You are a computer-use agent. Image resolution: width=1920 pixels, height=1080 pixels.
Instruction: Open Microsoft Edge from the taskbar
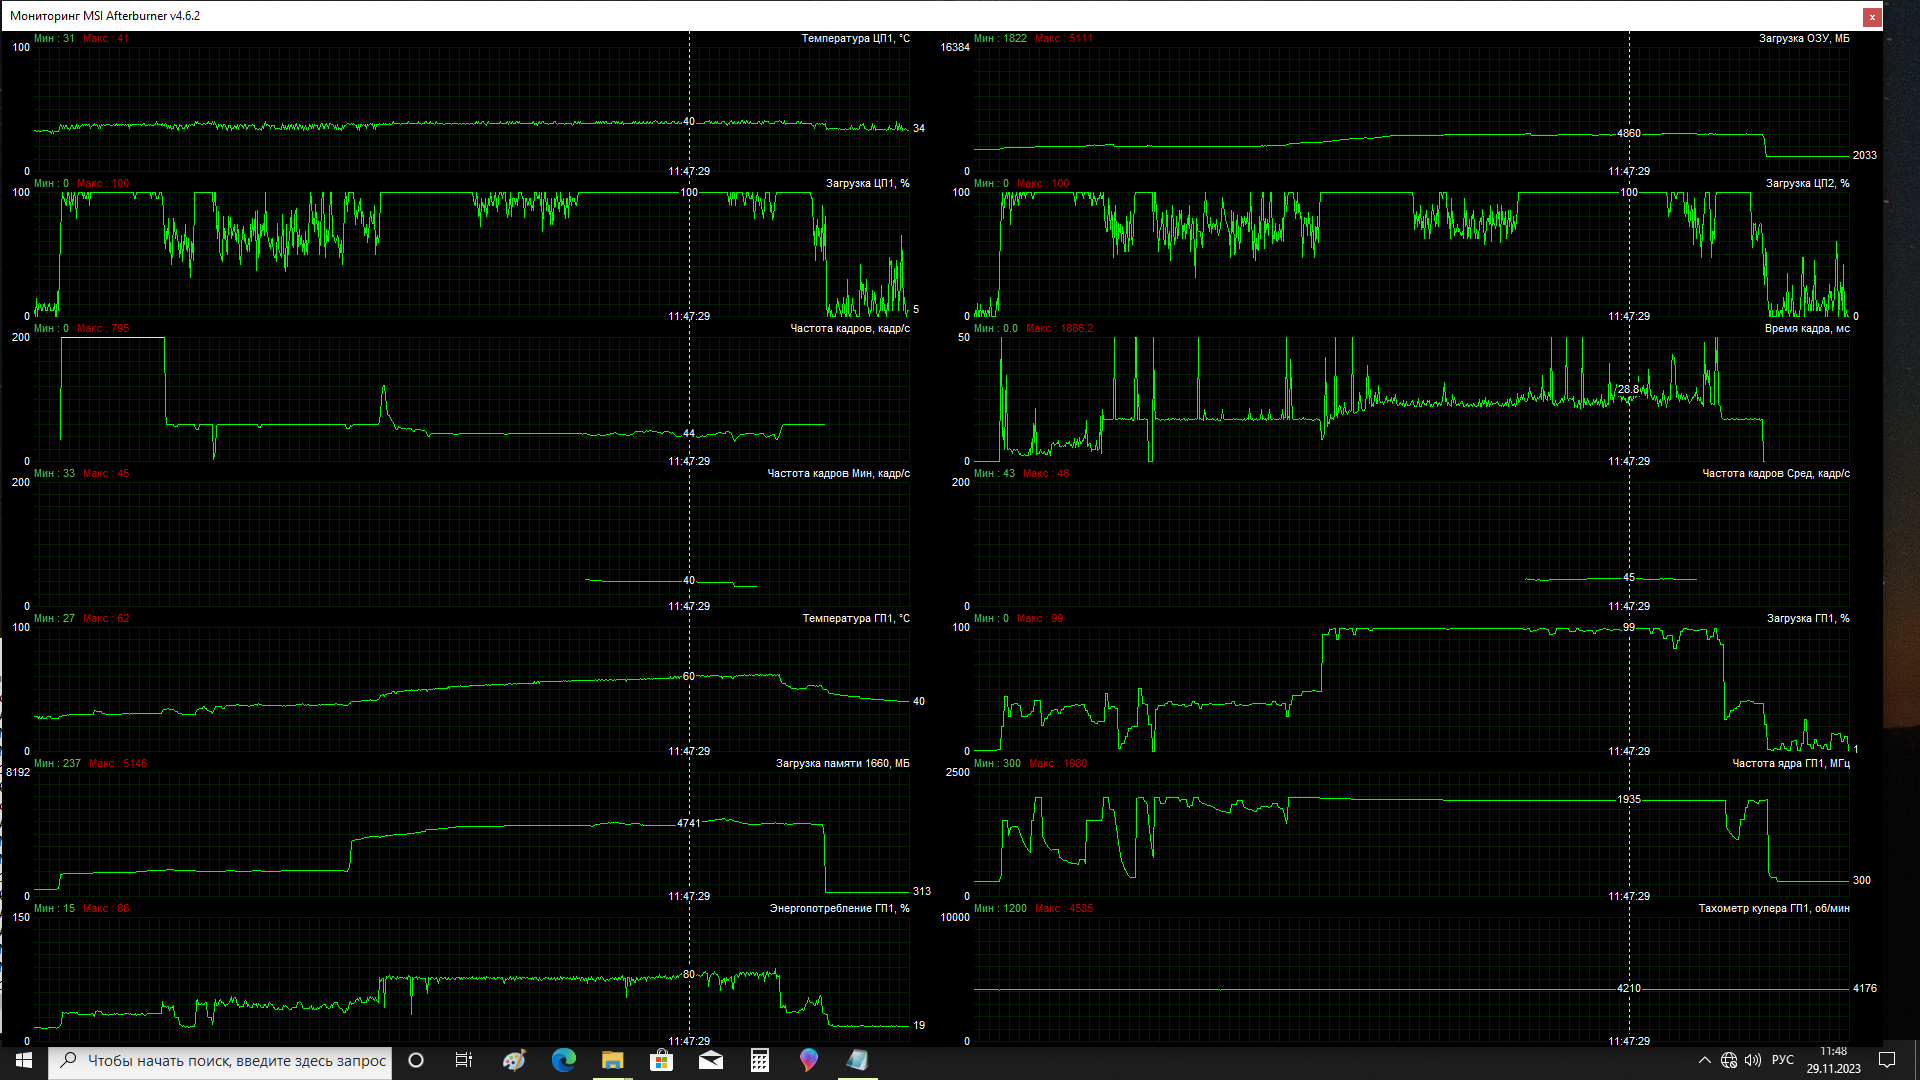click(563, 1060)
